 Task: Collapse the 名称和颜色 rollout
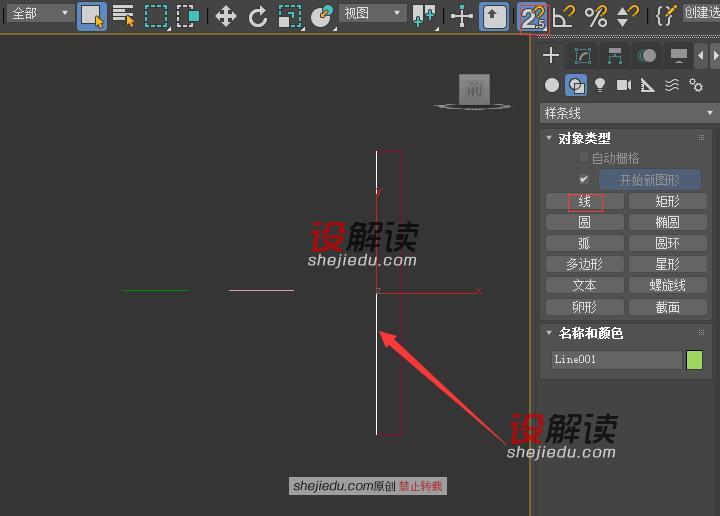click(x=549, y=333)
